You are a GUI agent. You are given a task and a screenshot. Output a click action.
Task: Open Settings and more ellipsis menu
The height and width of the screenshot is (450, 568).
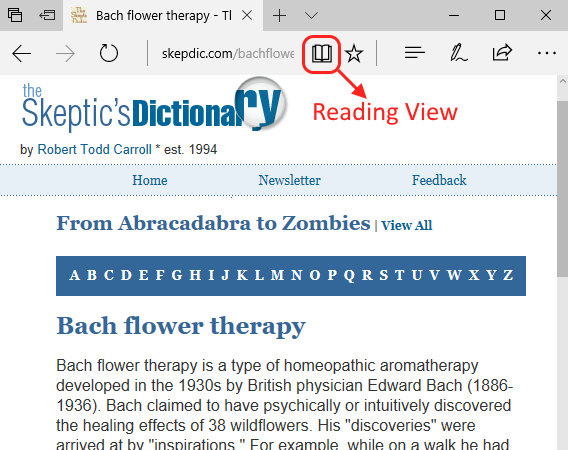click(547, 53)
